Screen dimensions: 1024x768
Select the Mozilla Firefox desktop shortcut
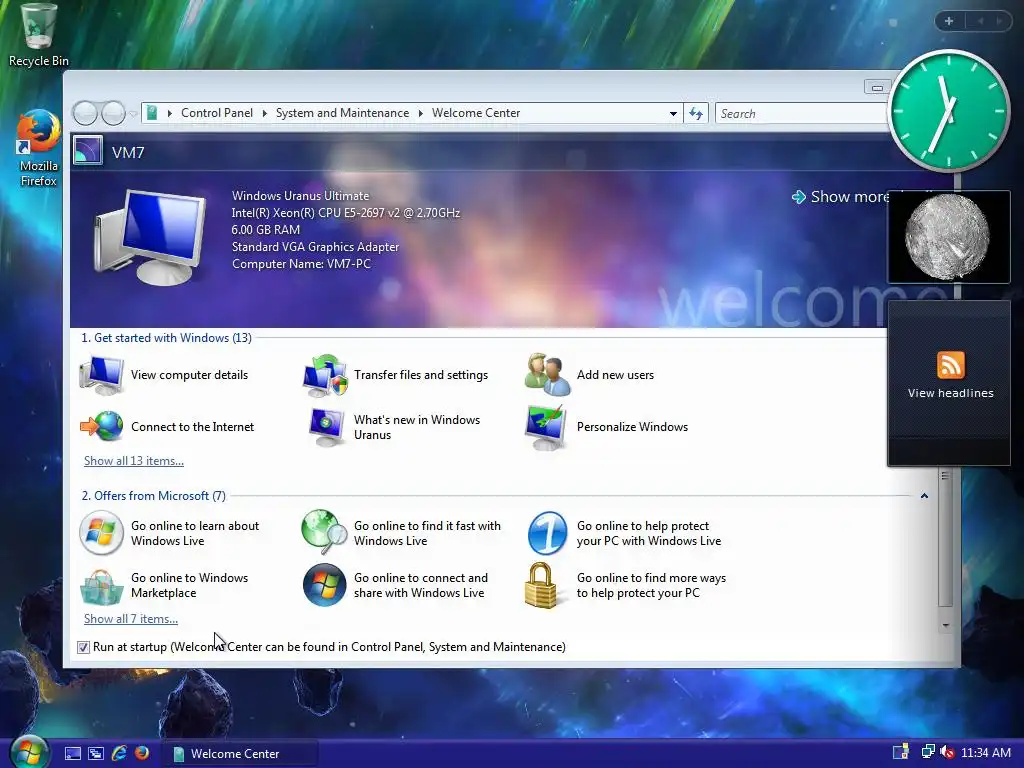pos(38,149)
